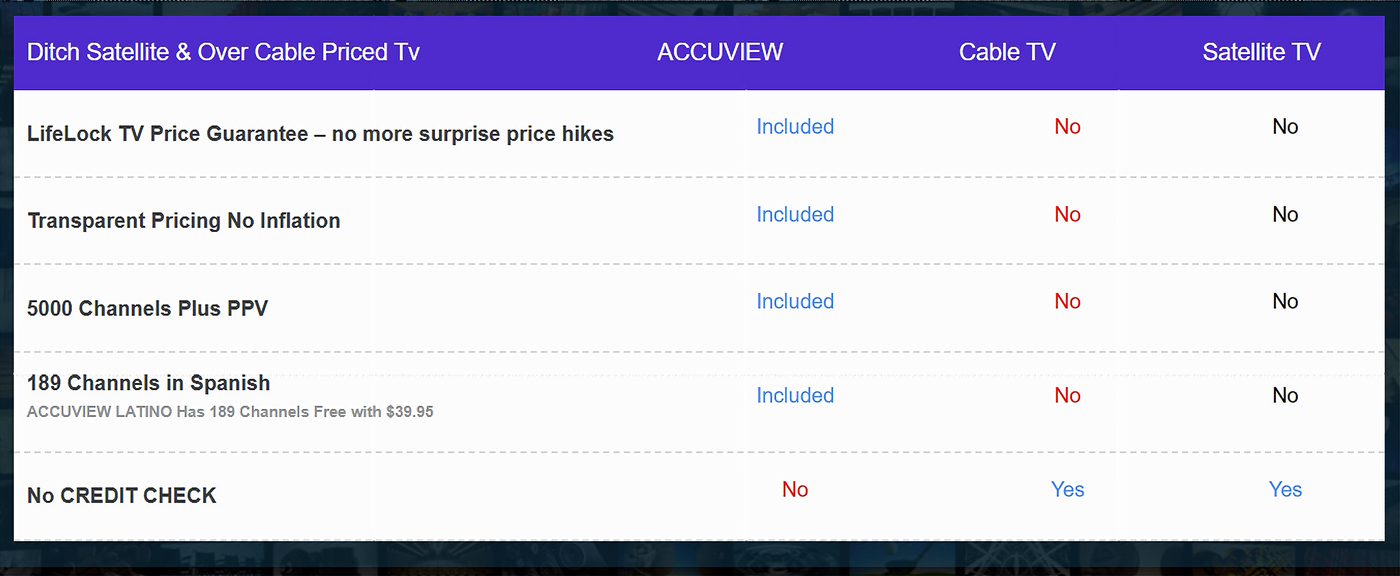Viewport: 1400px width, 576px height.
Task: Select the Transparent Pricing No Inflation label
Action: (x=184, y=221)
